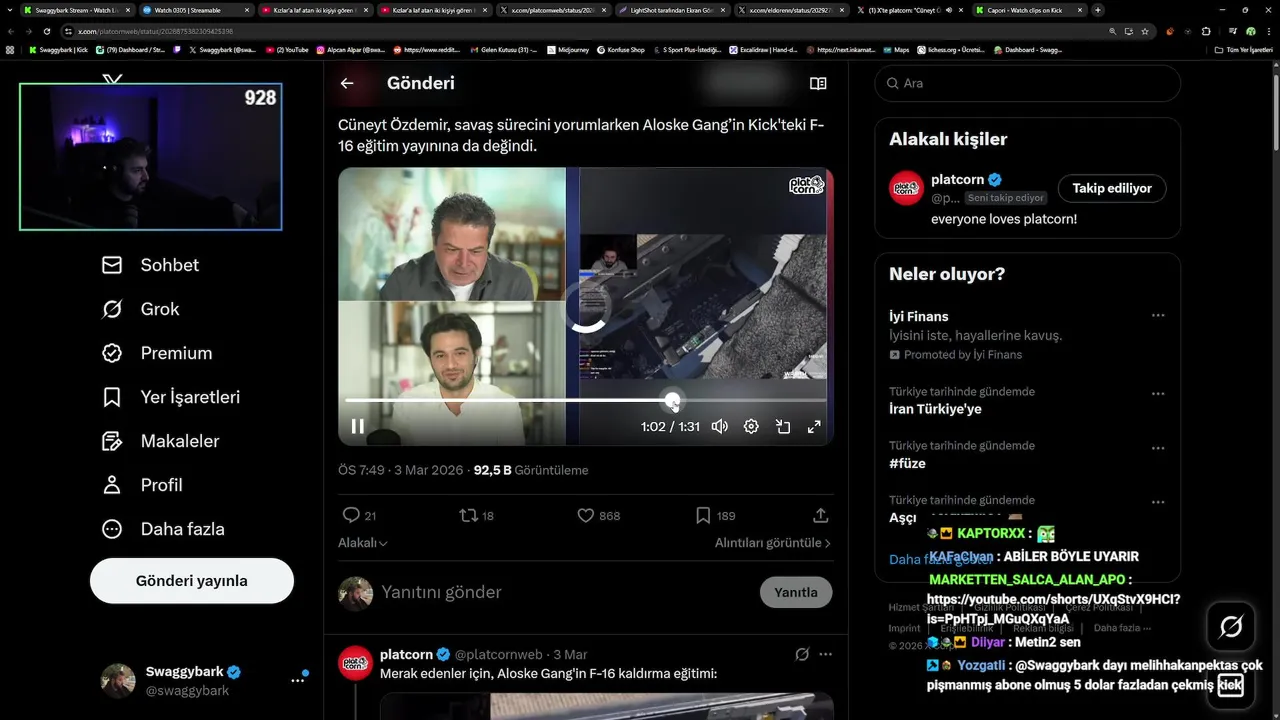Open video settings gear
1280x720 pixels.
click(751, 427)
